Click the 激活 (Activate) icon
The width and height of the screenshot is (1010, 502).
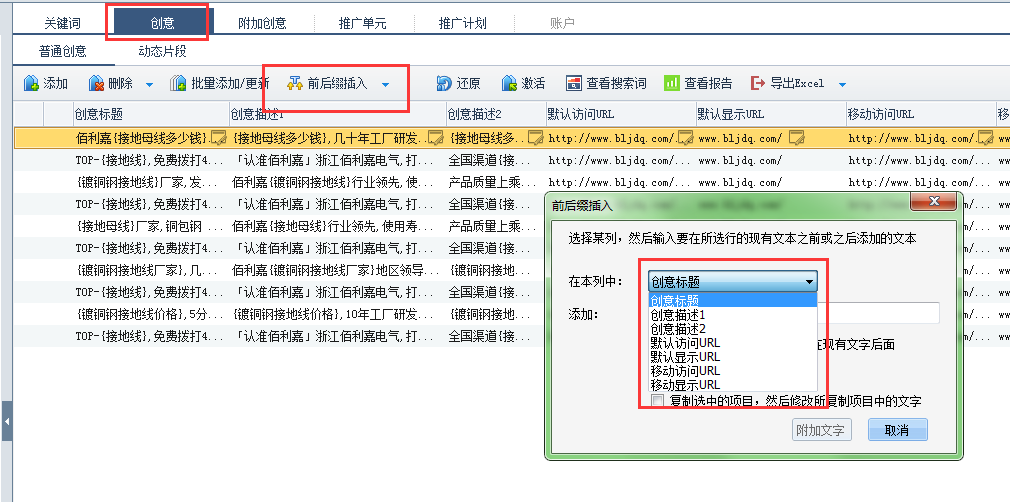click(x=509, y=84)
